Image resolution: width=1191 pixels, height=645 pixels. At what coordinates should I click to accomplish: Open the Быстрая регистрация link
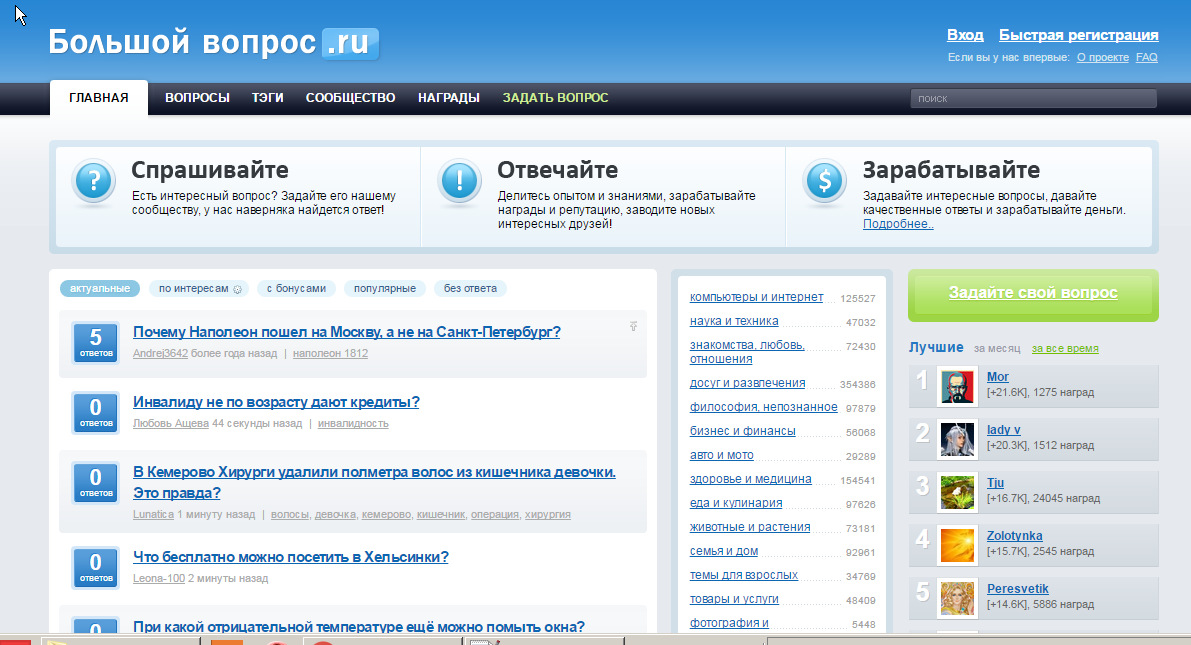pos(1078,35)
